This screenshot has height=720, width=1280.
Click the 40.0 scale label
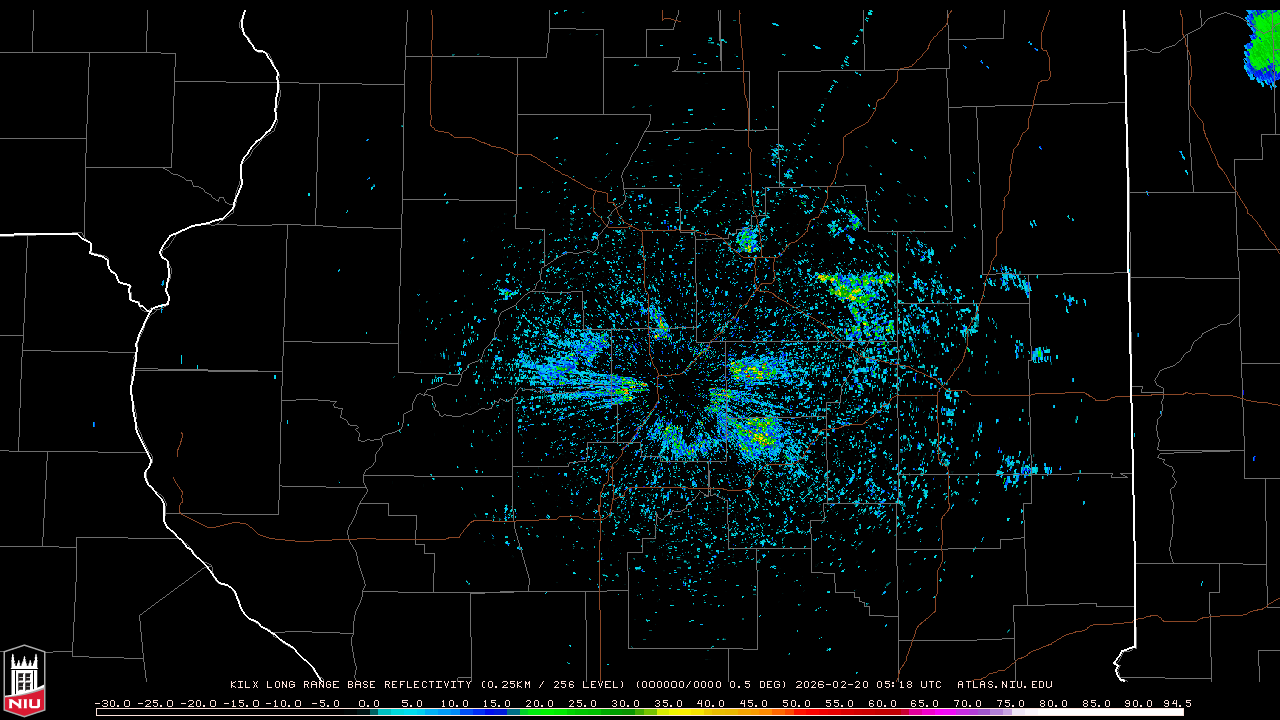point(712,704)
